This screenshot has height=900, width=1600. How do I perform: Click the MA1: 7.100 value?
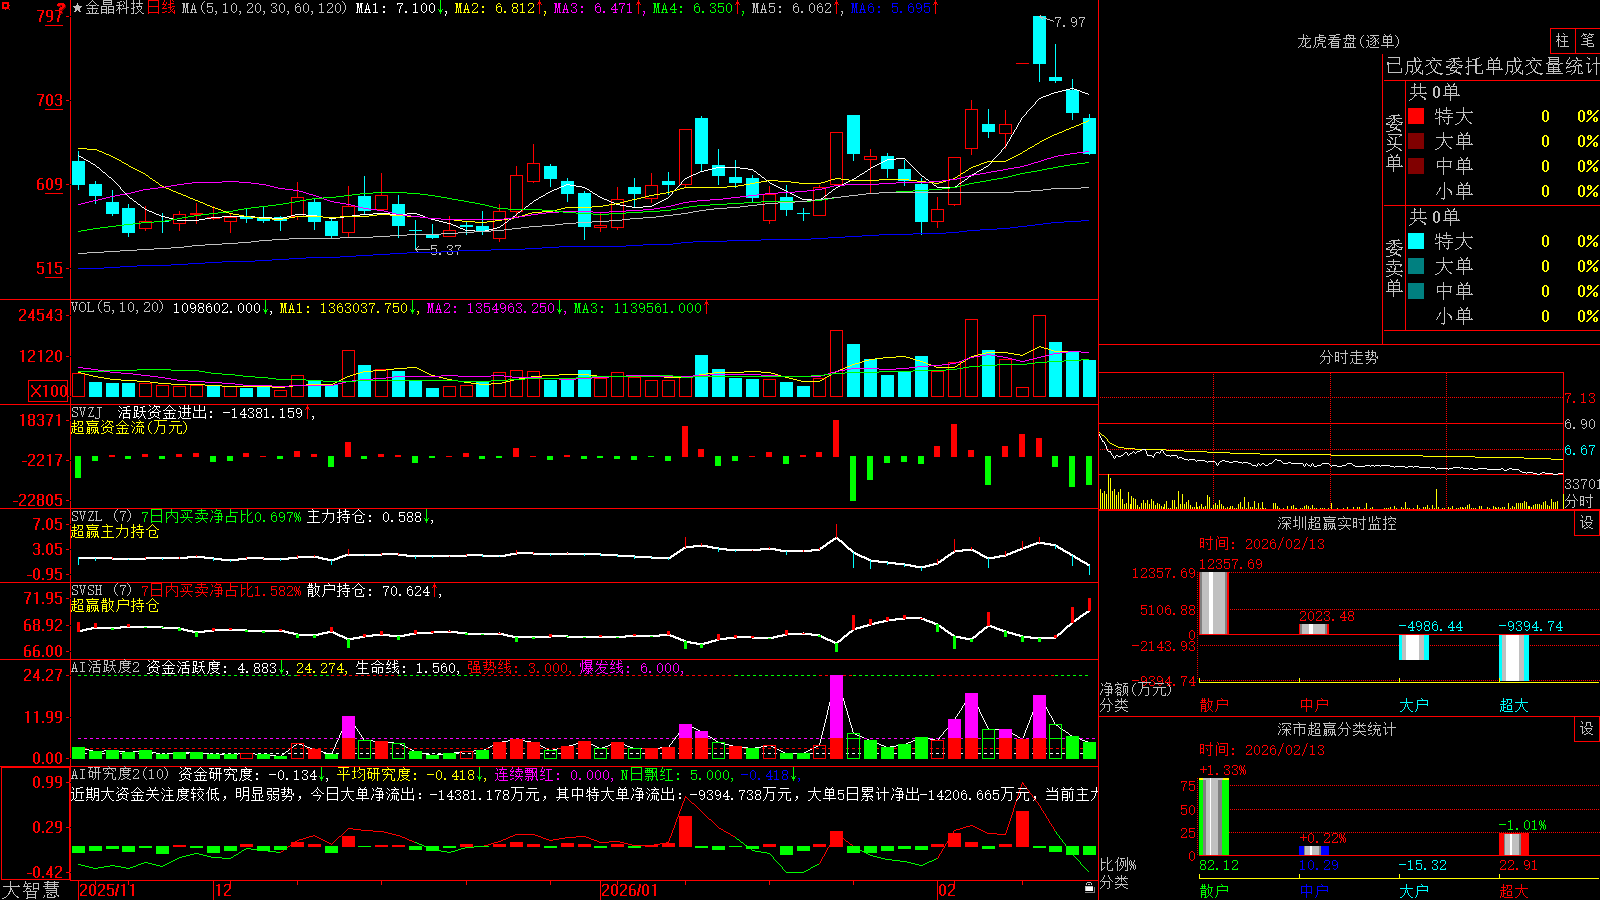point(401,8)
